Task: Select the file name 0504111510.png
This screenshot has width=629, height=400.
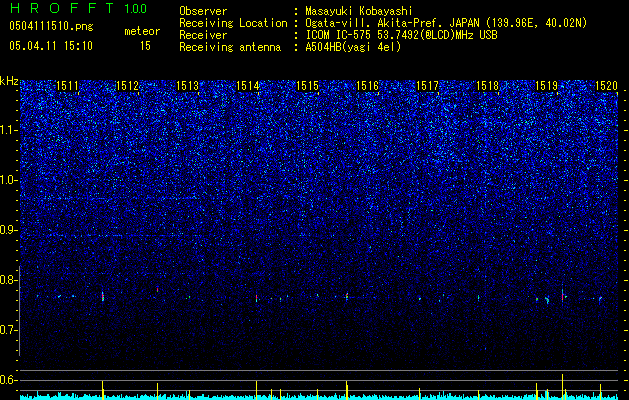Action: pyautogui.click(x=51, y=26)
